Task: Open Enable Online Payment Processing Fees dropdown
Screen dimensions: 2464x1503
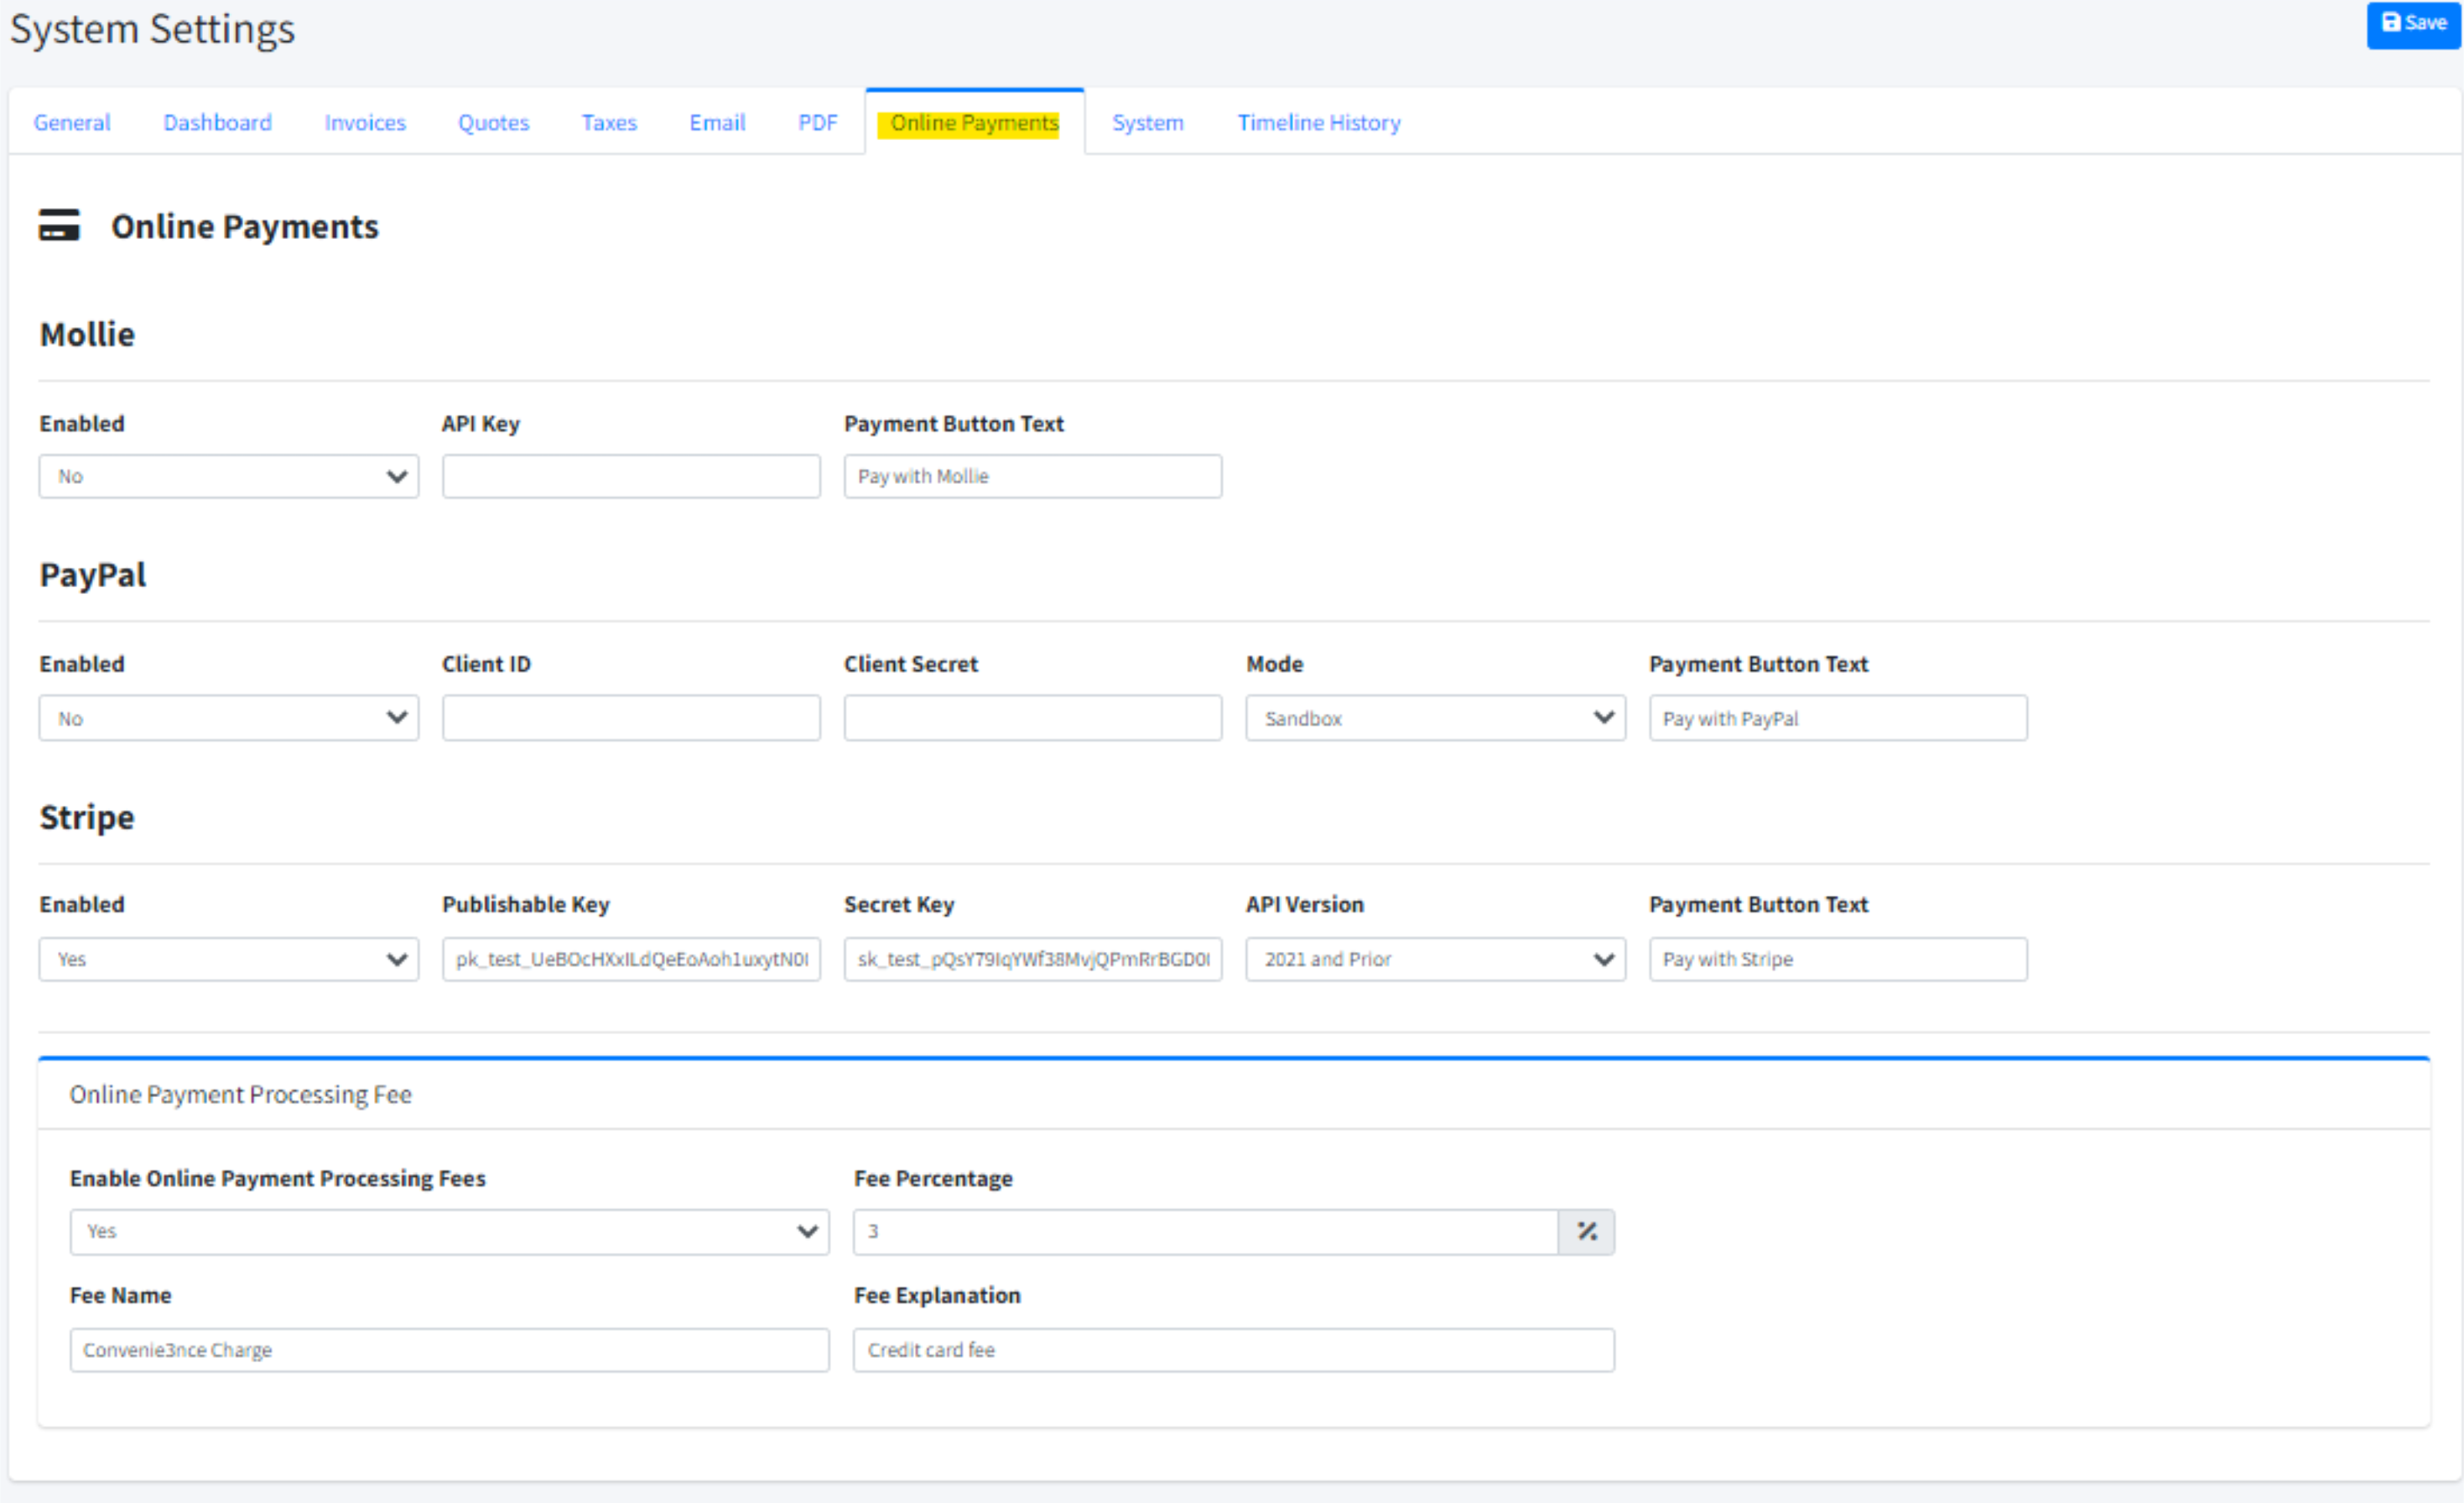Action: [x=449, y=1231]
